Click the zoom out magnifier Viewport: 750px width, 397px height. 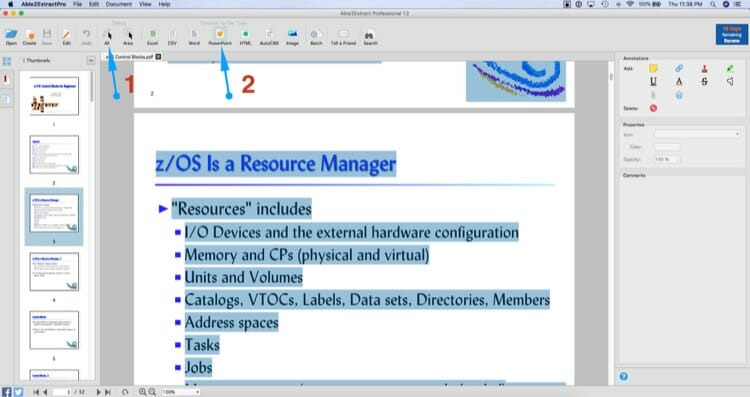[152, 392]
